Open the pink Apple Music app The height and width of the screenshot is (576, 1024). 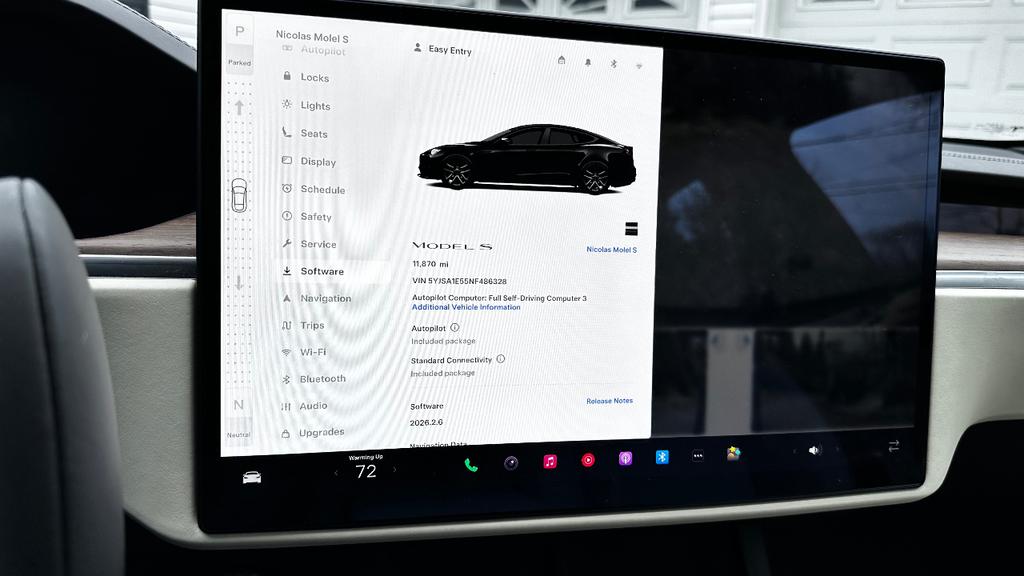pos(550,462)
